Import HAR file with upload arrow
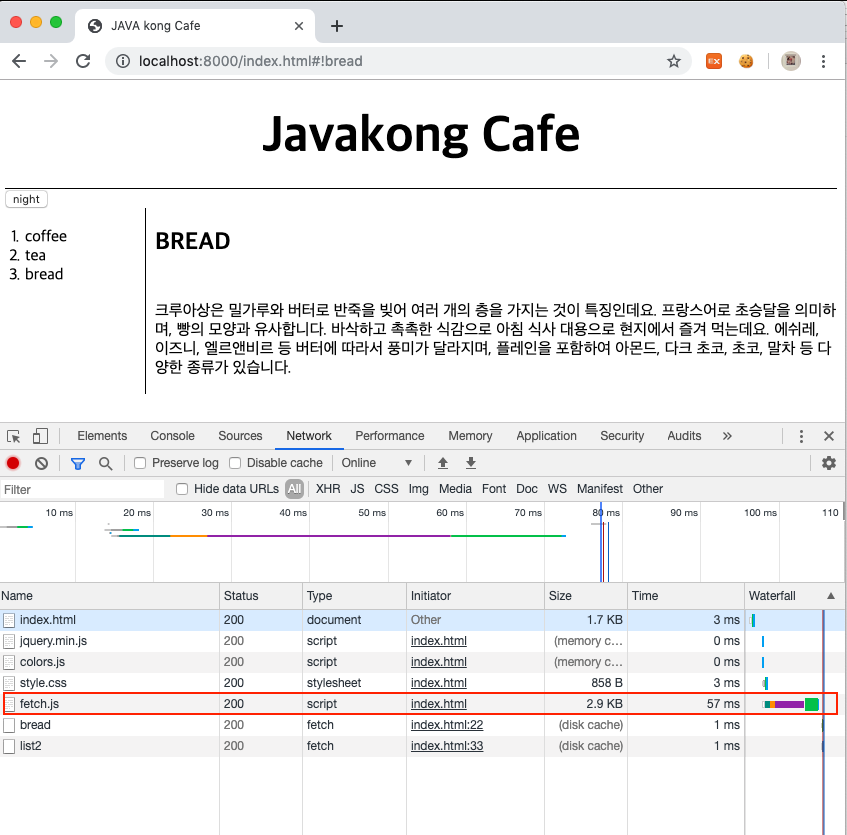The height and width of the screenshot is (835, 847). 443,463
